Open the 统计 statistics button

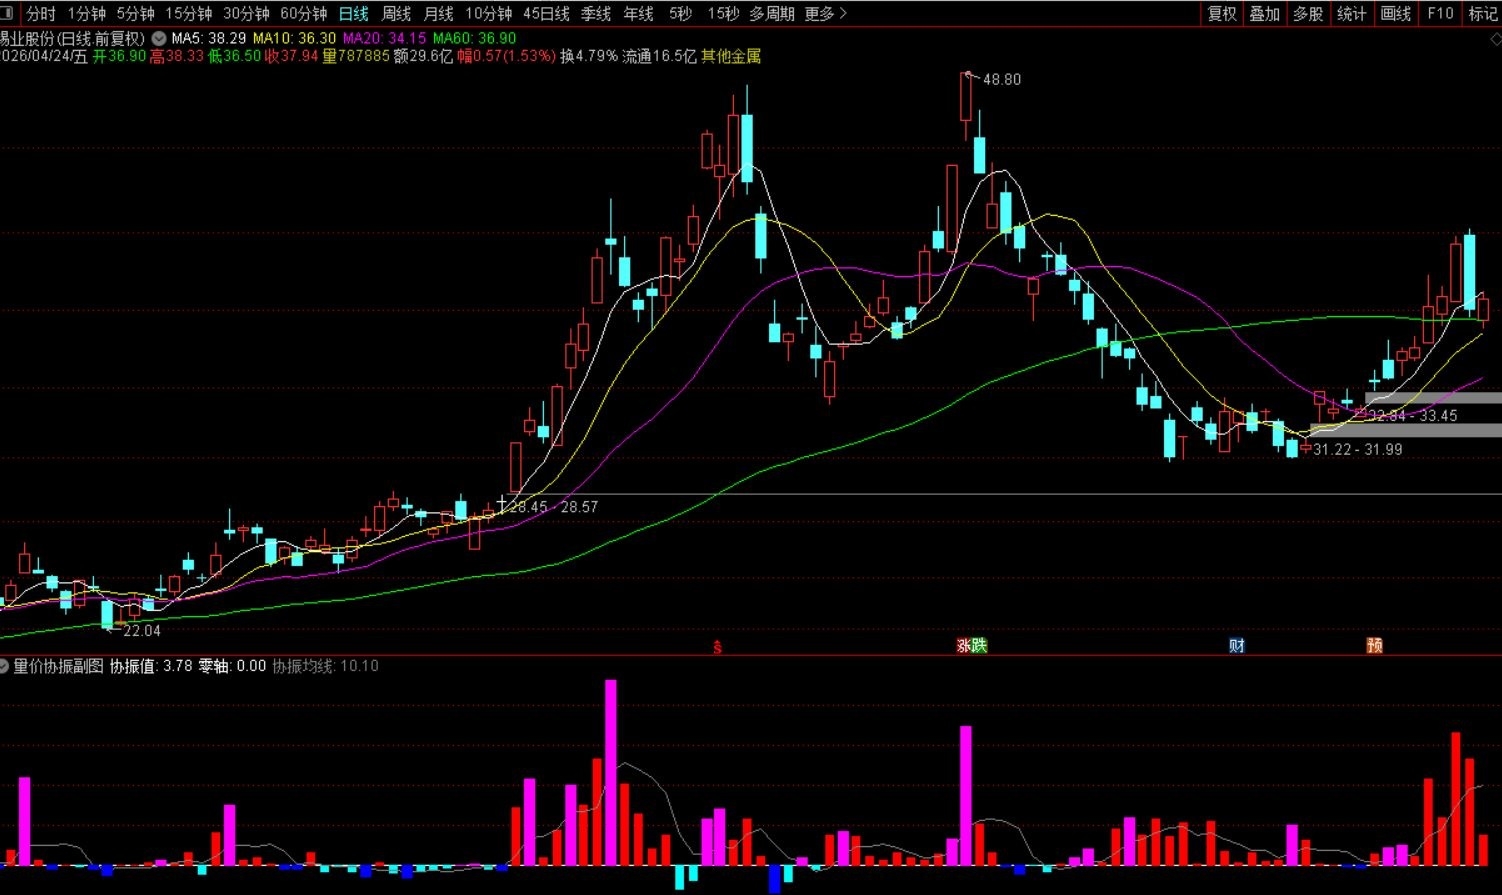click(1351, 13)
